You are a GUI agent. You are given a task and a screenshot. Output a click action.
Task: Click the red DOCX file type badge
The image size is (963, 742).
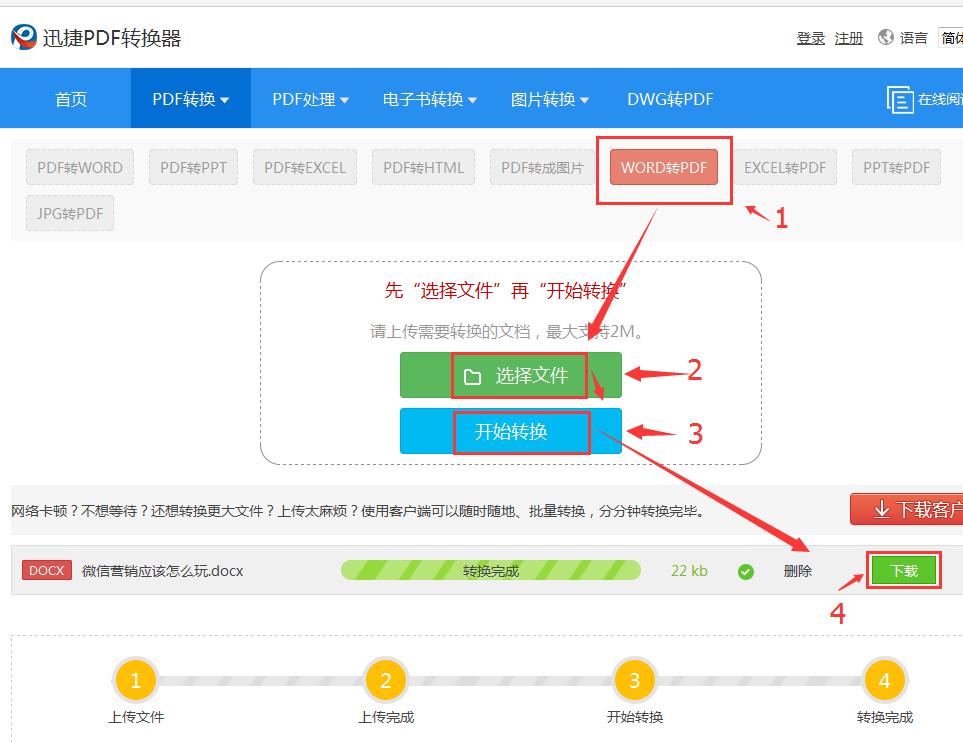tap(46, 570)
